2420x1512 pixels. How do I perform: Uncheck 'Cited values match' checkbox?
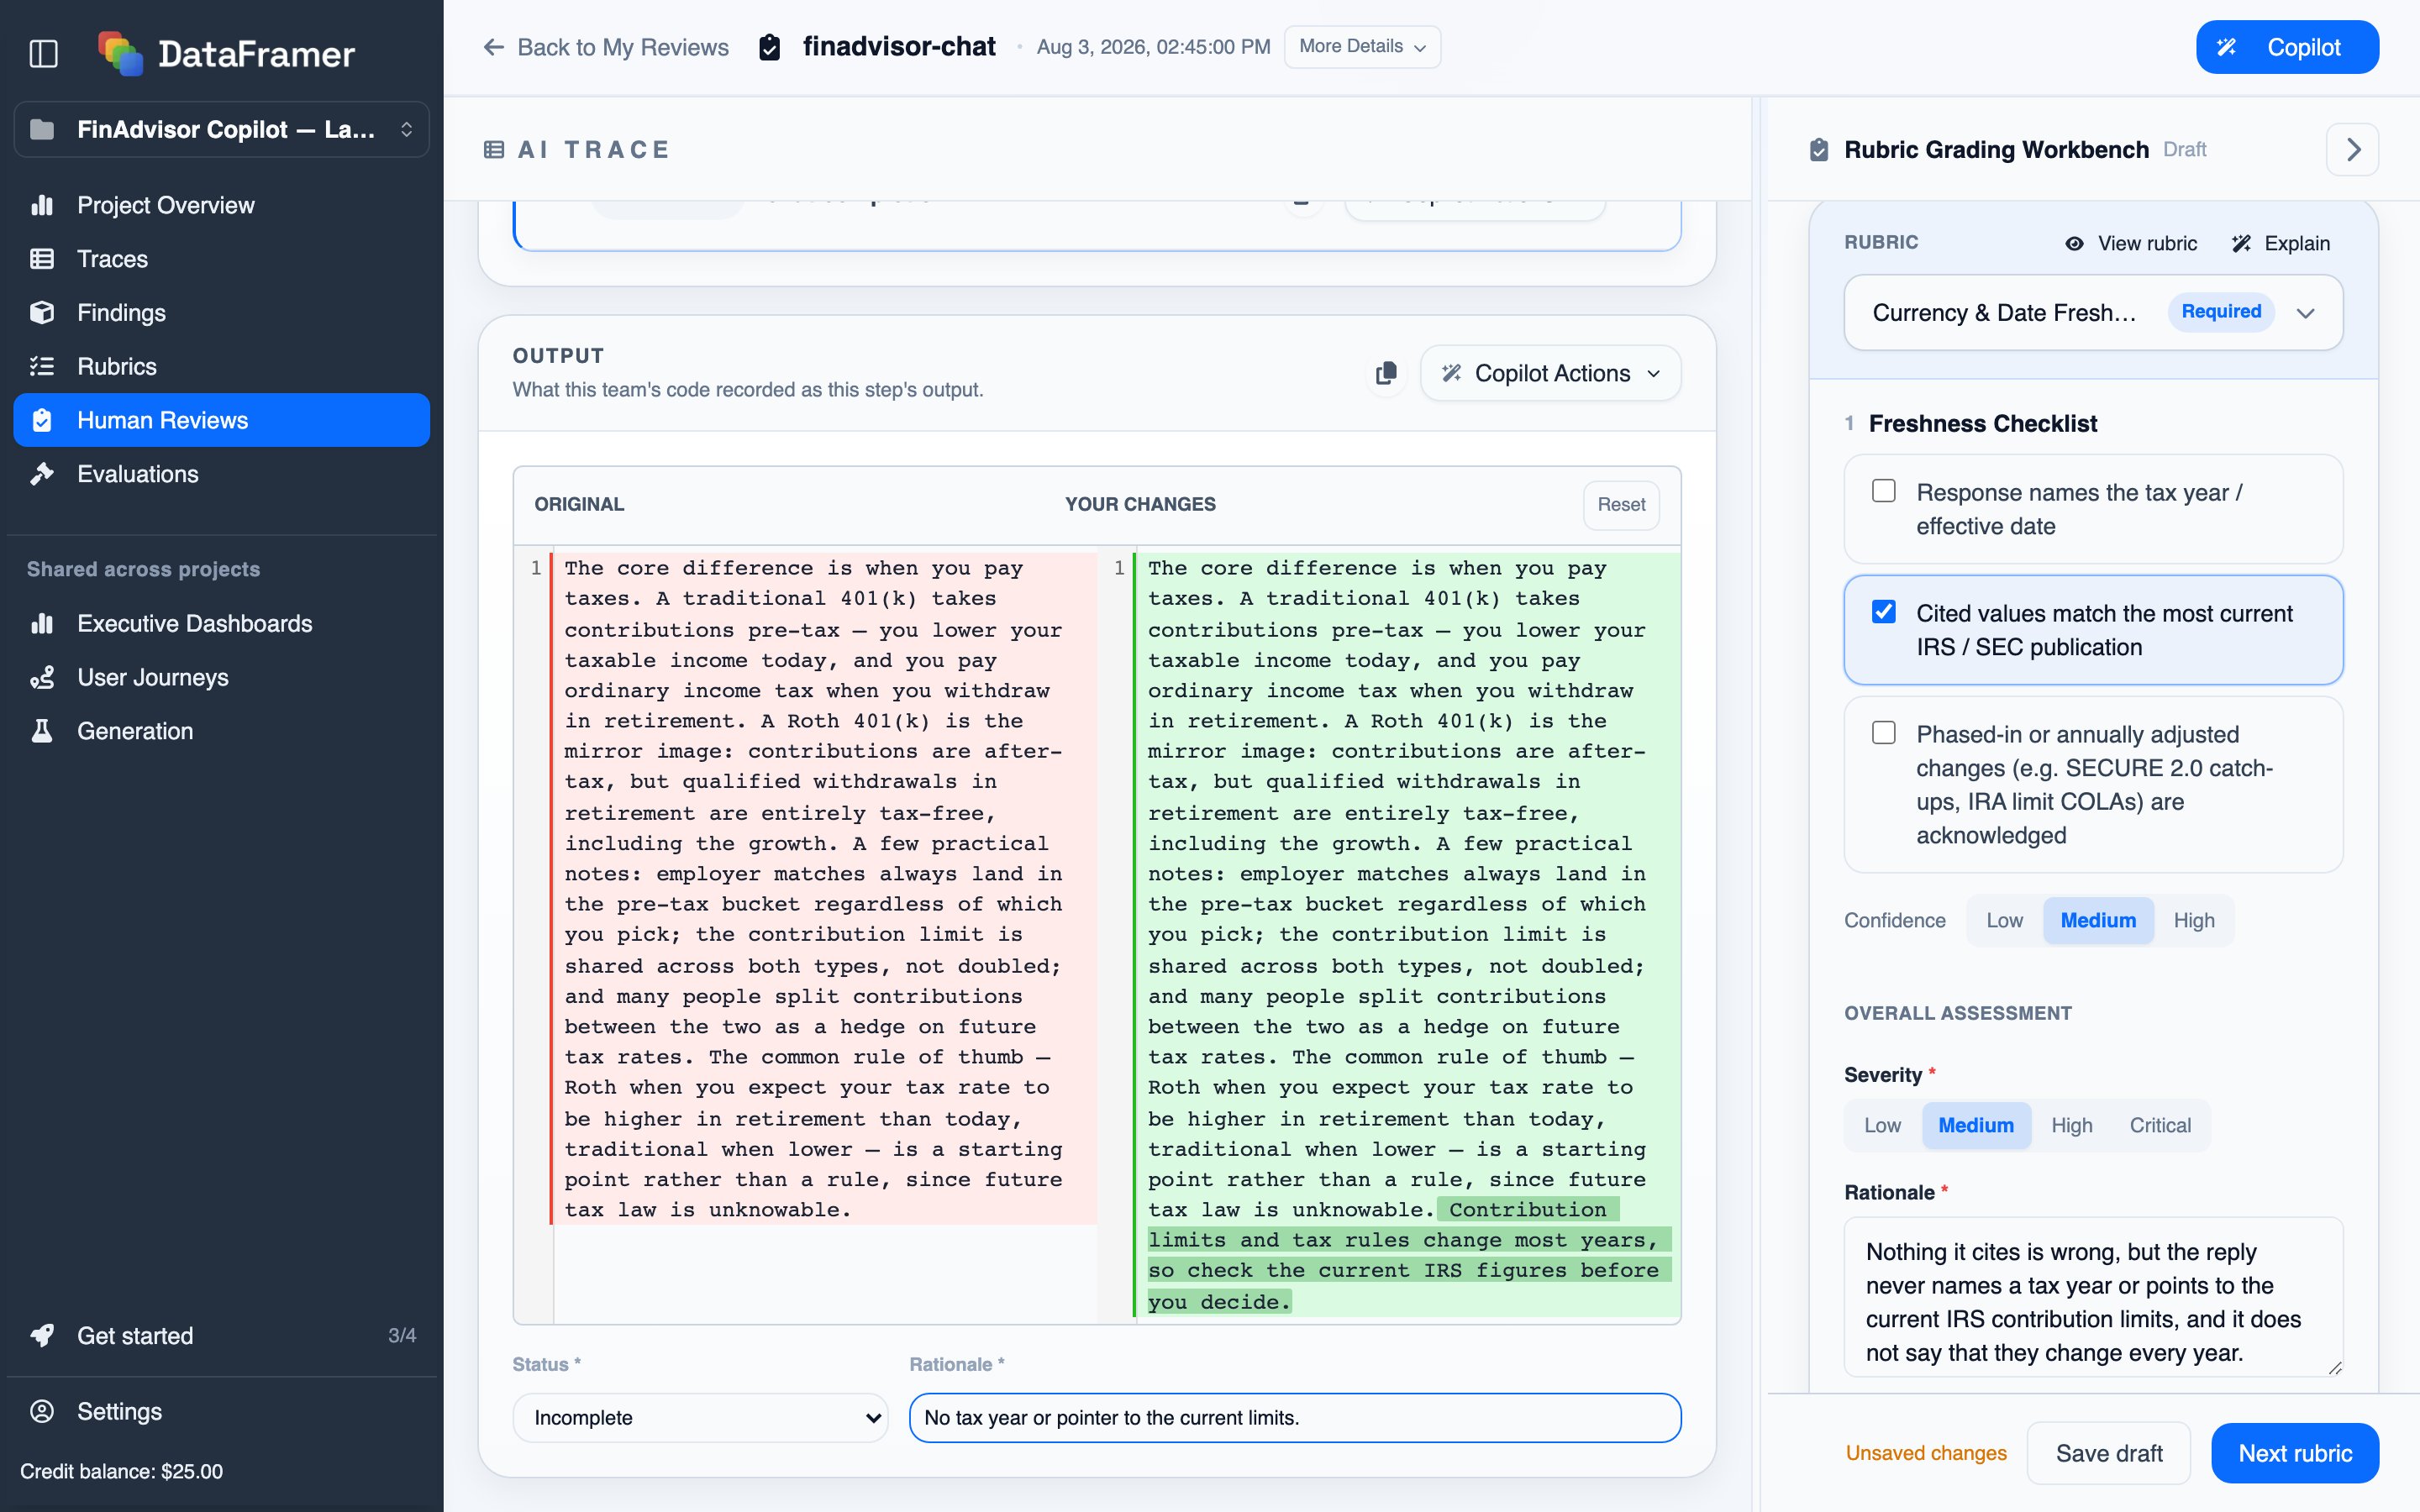[1884, 612]
